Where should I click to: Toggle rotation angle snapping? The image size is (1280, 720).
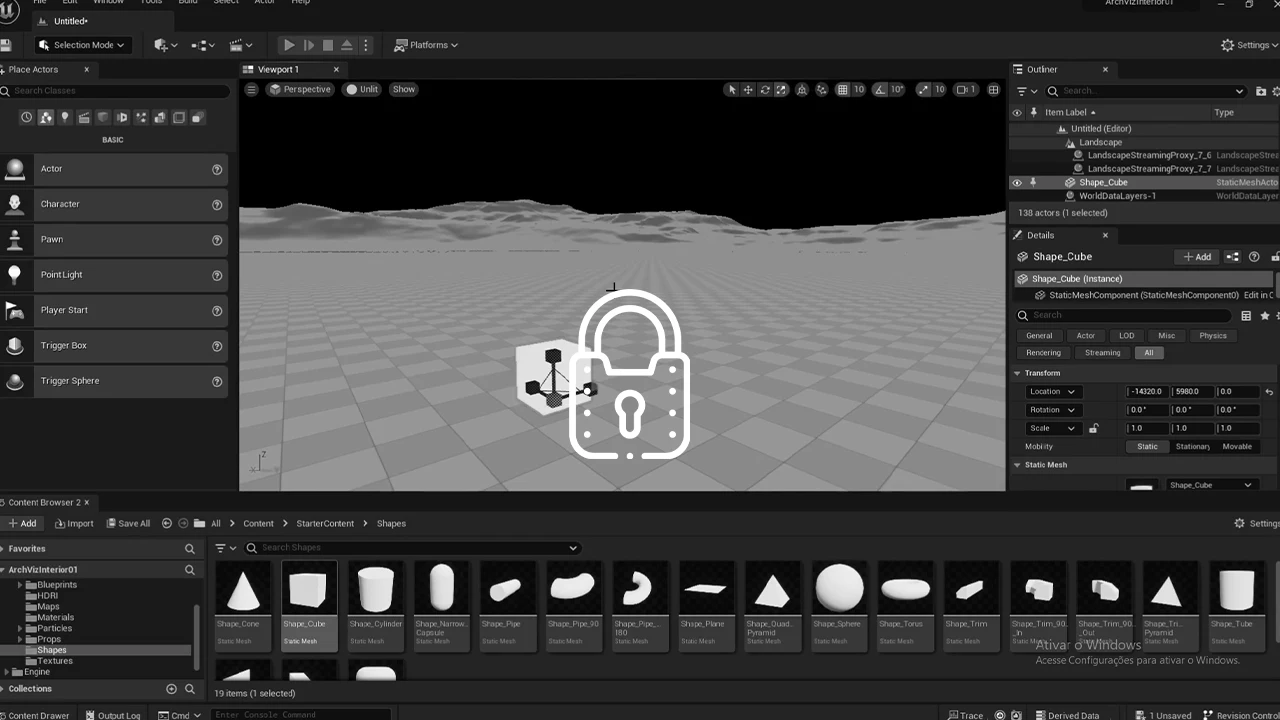pos(880,90)
